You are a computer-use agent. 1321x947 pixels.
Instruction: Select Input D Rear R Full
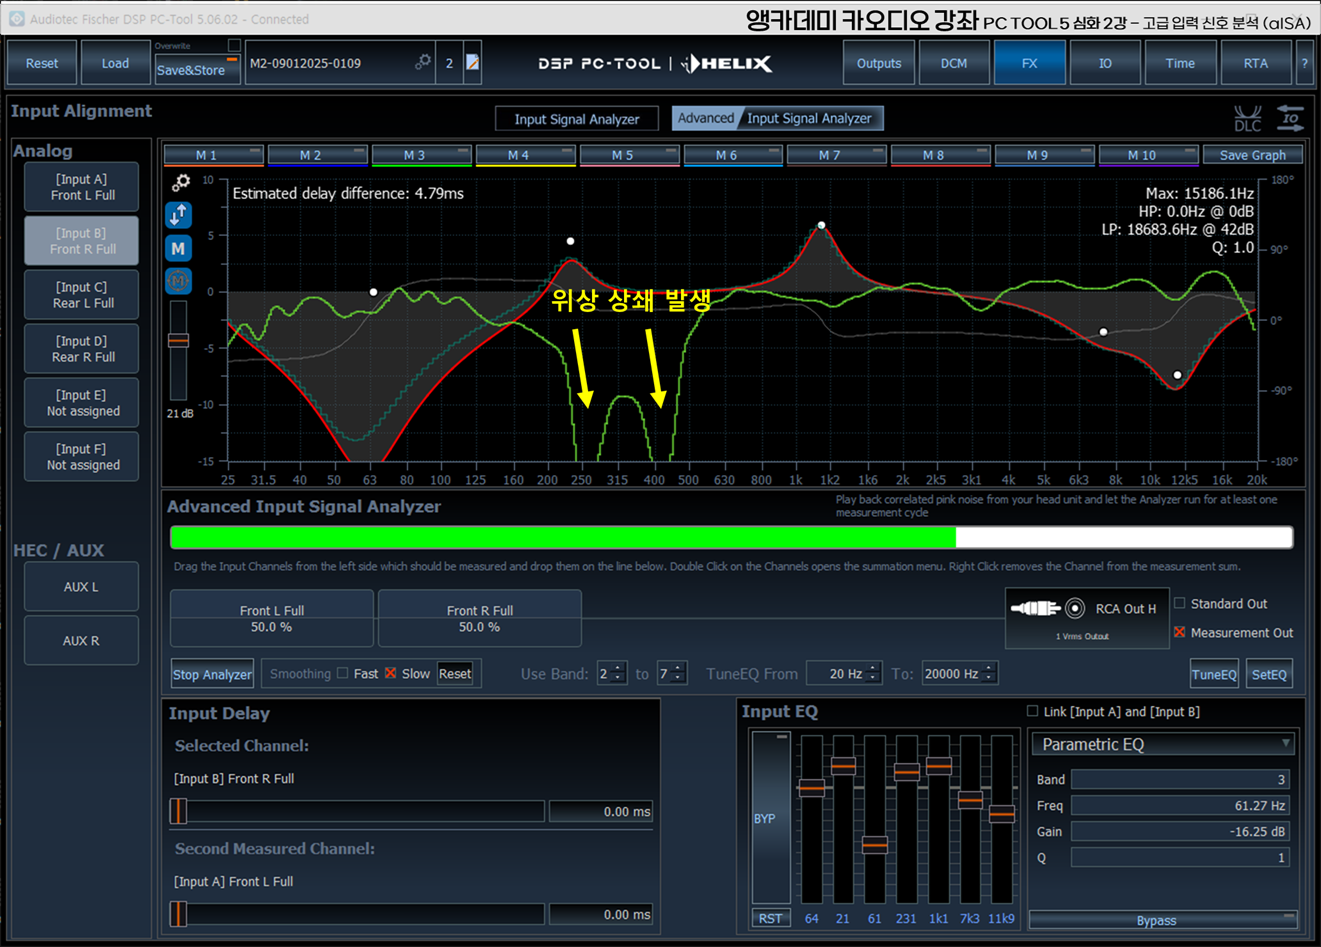pyautogui.click(x=83, y=349)
